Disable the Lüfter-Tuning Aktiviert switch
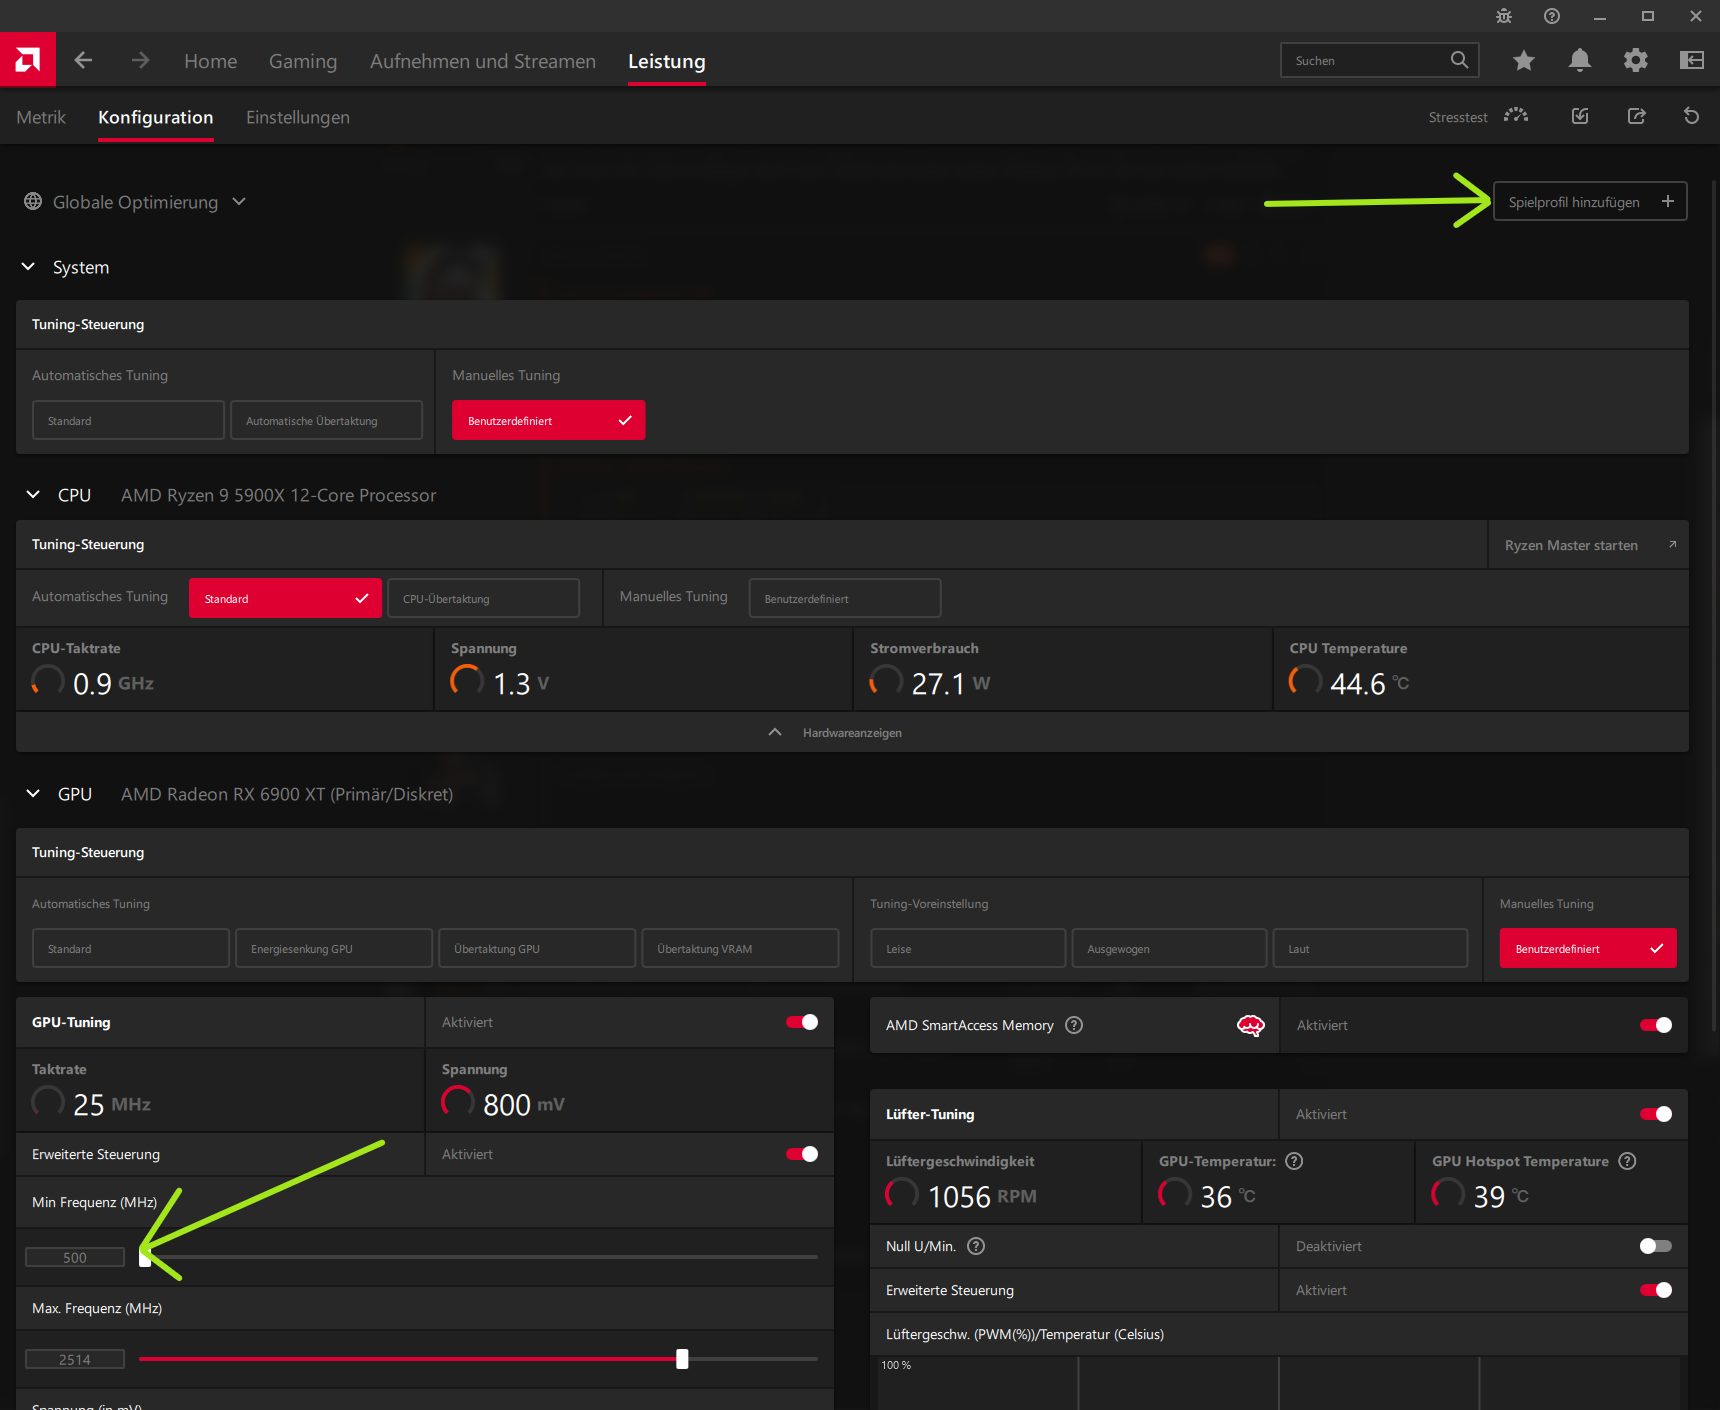1720x1410 pixels. (1657, 1113)
